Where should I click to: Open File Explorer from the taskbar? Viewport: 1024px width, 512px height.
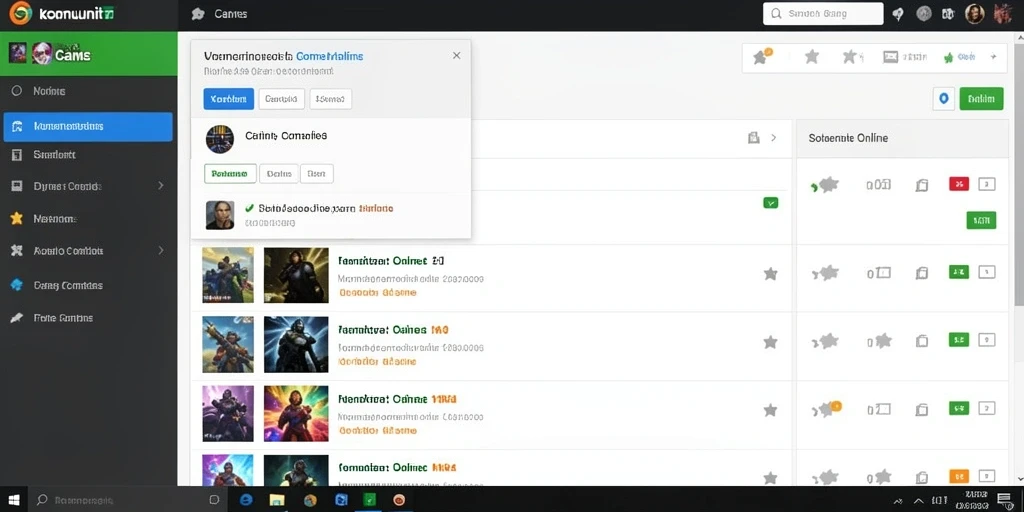click(278, 500)
